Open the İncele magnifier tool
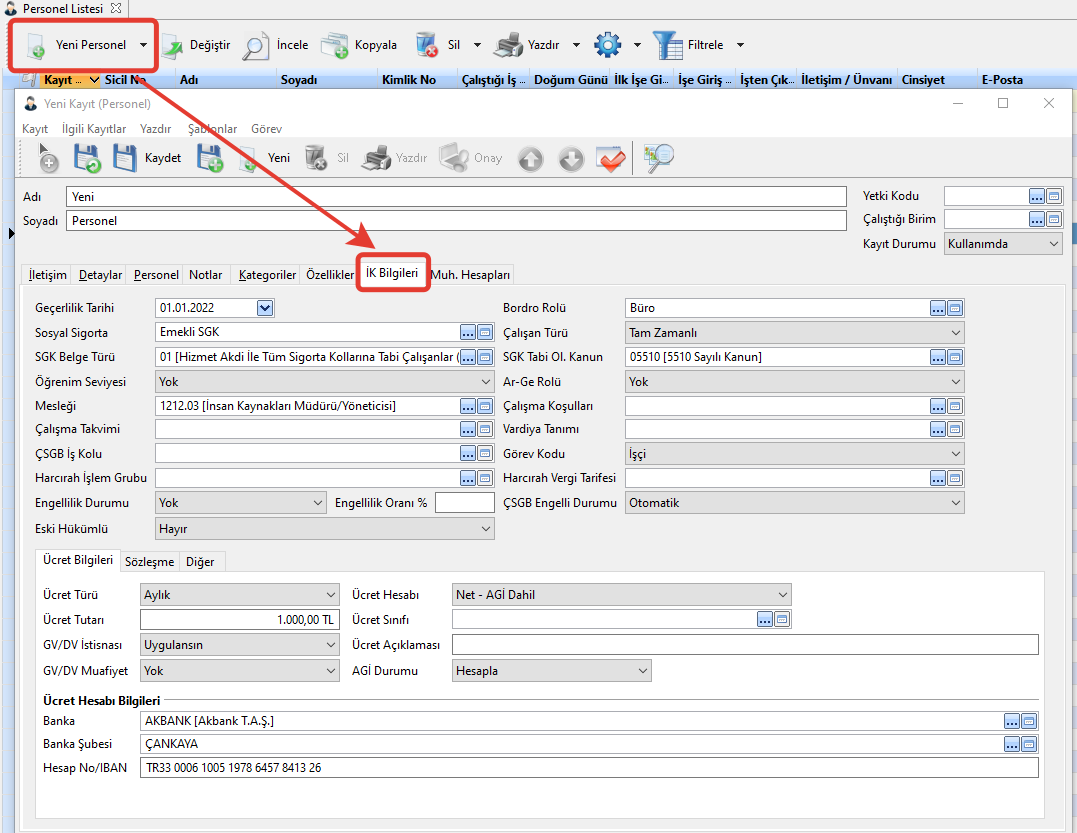 pyautogui.click(x=256, y=45)
